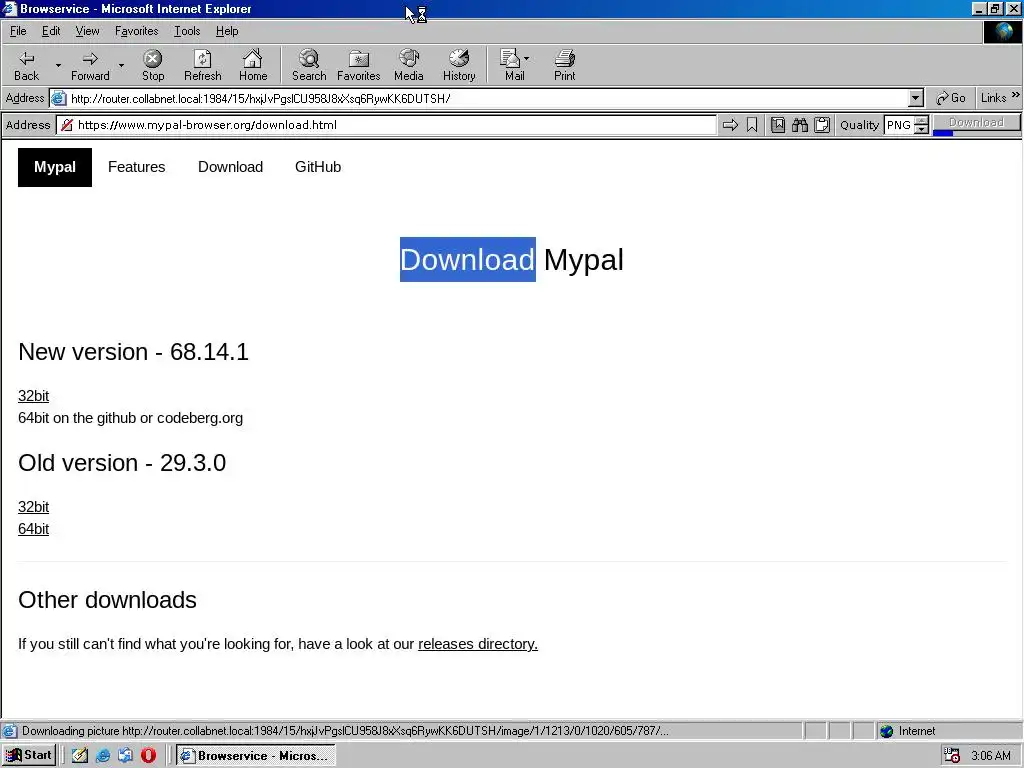Click the binoculars find icon
The image size is (1024, 768).
[x=800, y=125]
